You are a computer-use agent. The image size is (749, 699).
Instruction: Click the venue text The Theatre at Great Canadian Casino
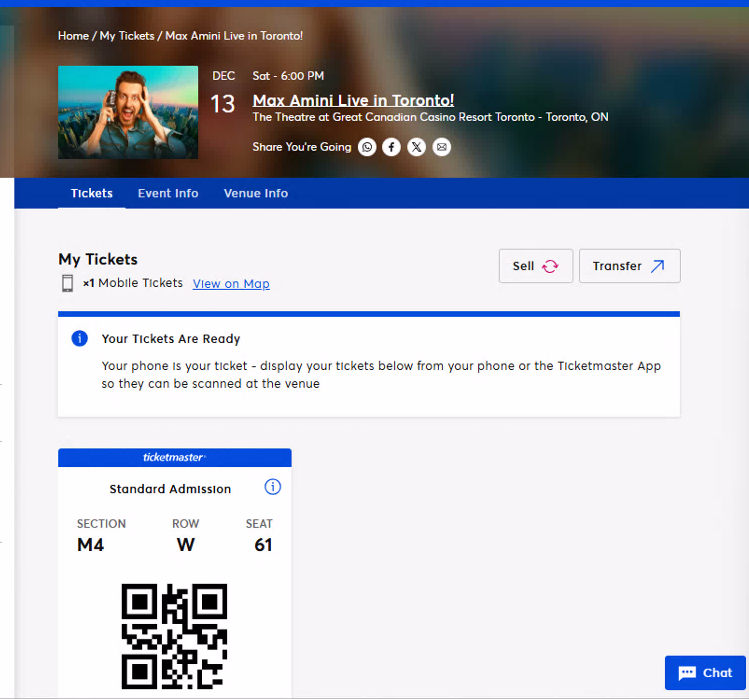point(430,117)
